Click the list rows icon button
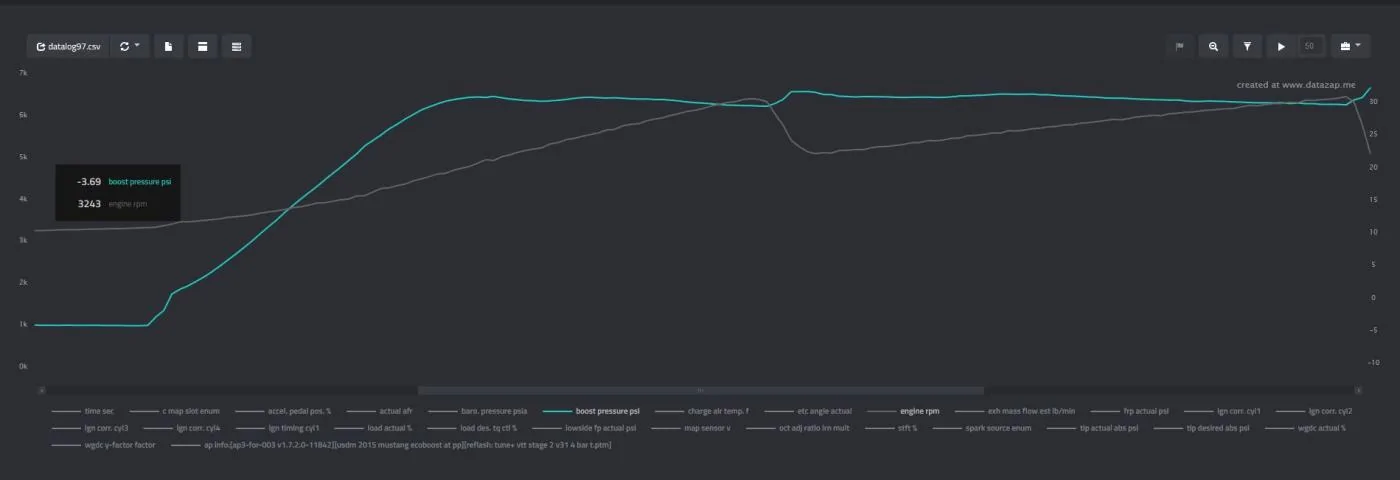This screenshot has width=1400, height=480. 237,46
